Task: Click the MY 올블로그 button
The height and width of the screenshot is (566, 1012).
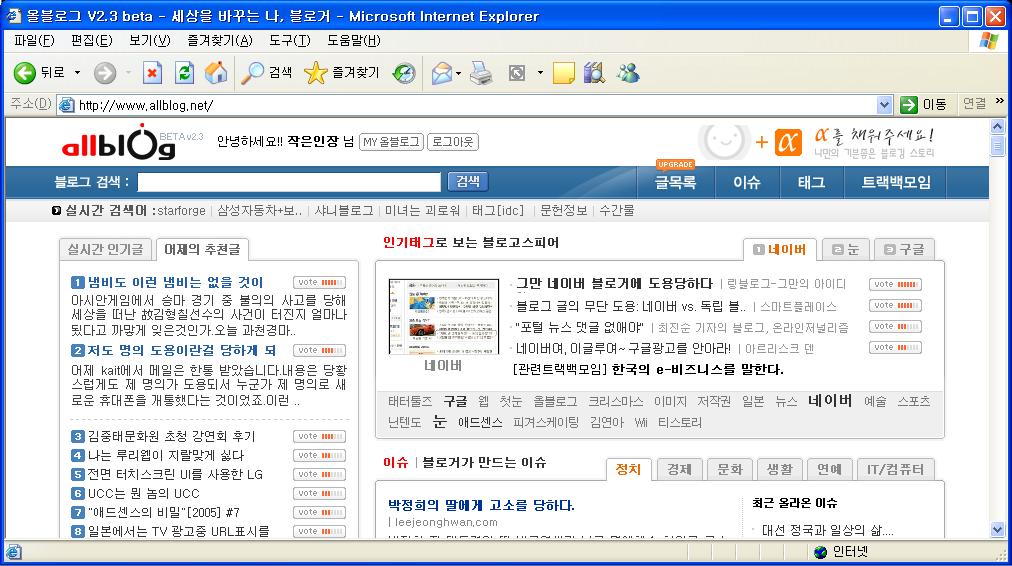Action: [x=391, y=142]
